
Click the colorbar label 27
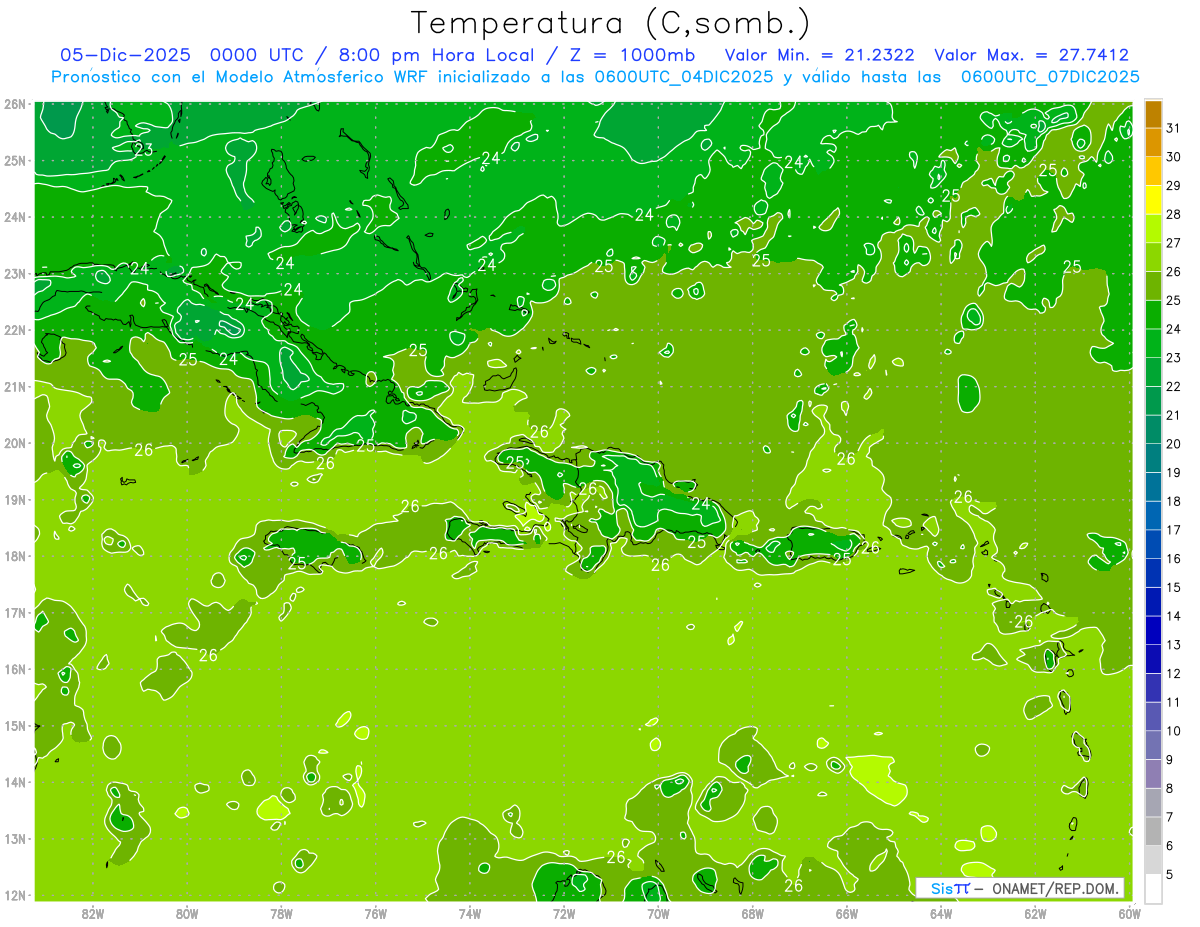(x=1174, y=243)
